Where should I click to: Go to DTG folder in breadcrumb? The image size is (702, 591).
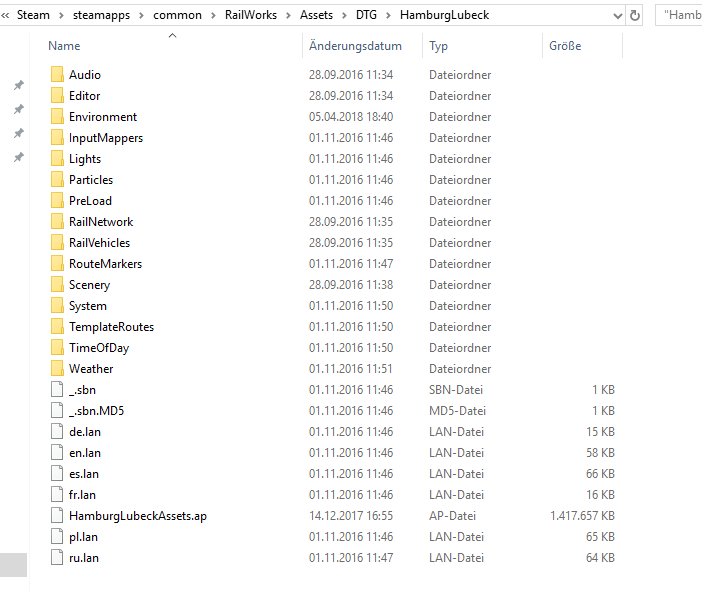tap(366, 15)
